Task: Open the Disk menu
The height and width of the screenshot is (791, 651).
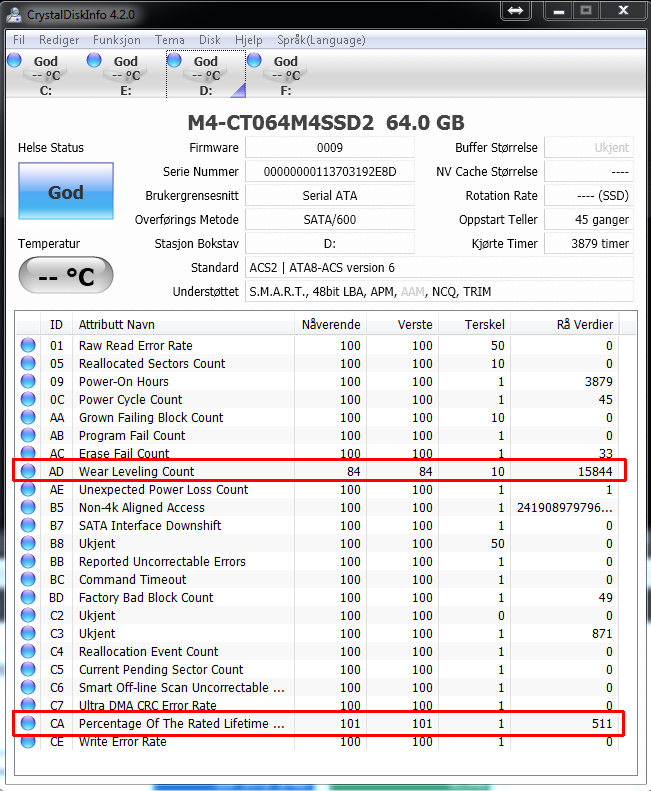Action: tap(209, 40)
